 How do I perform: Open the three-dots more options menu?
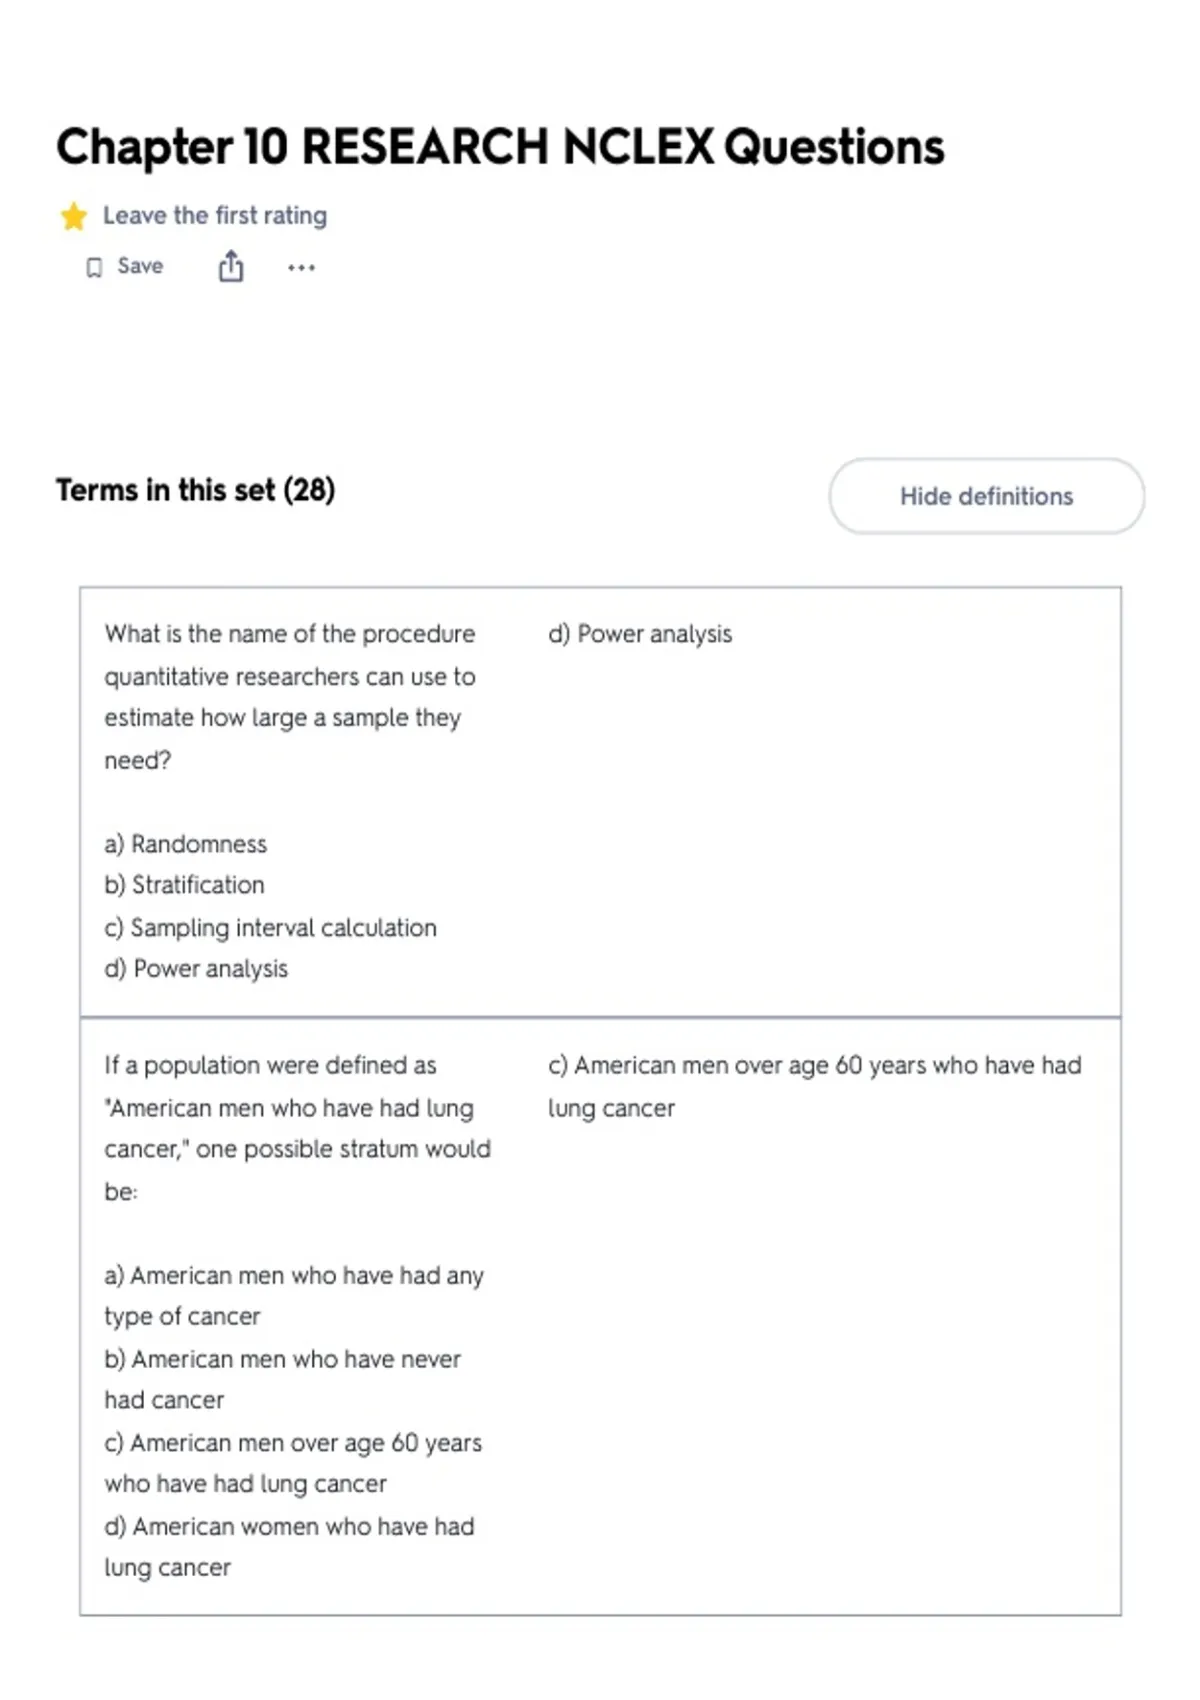[301, 267]
